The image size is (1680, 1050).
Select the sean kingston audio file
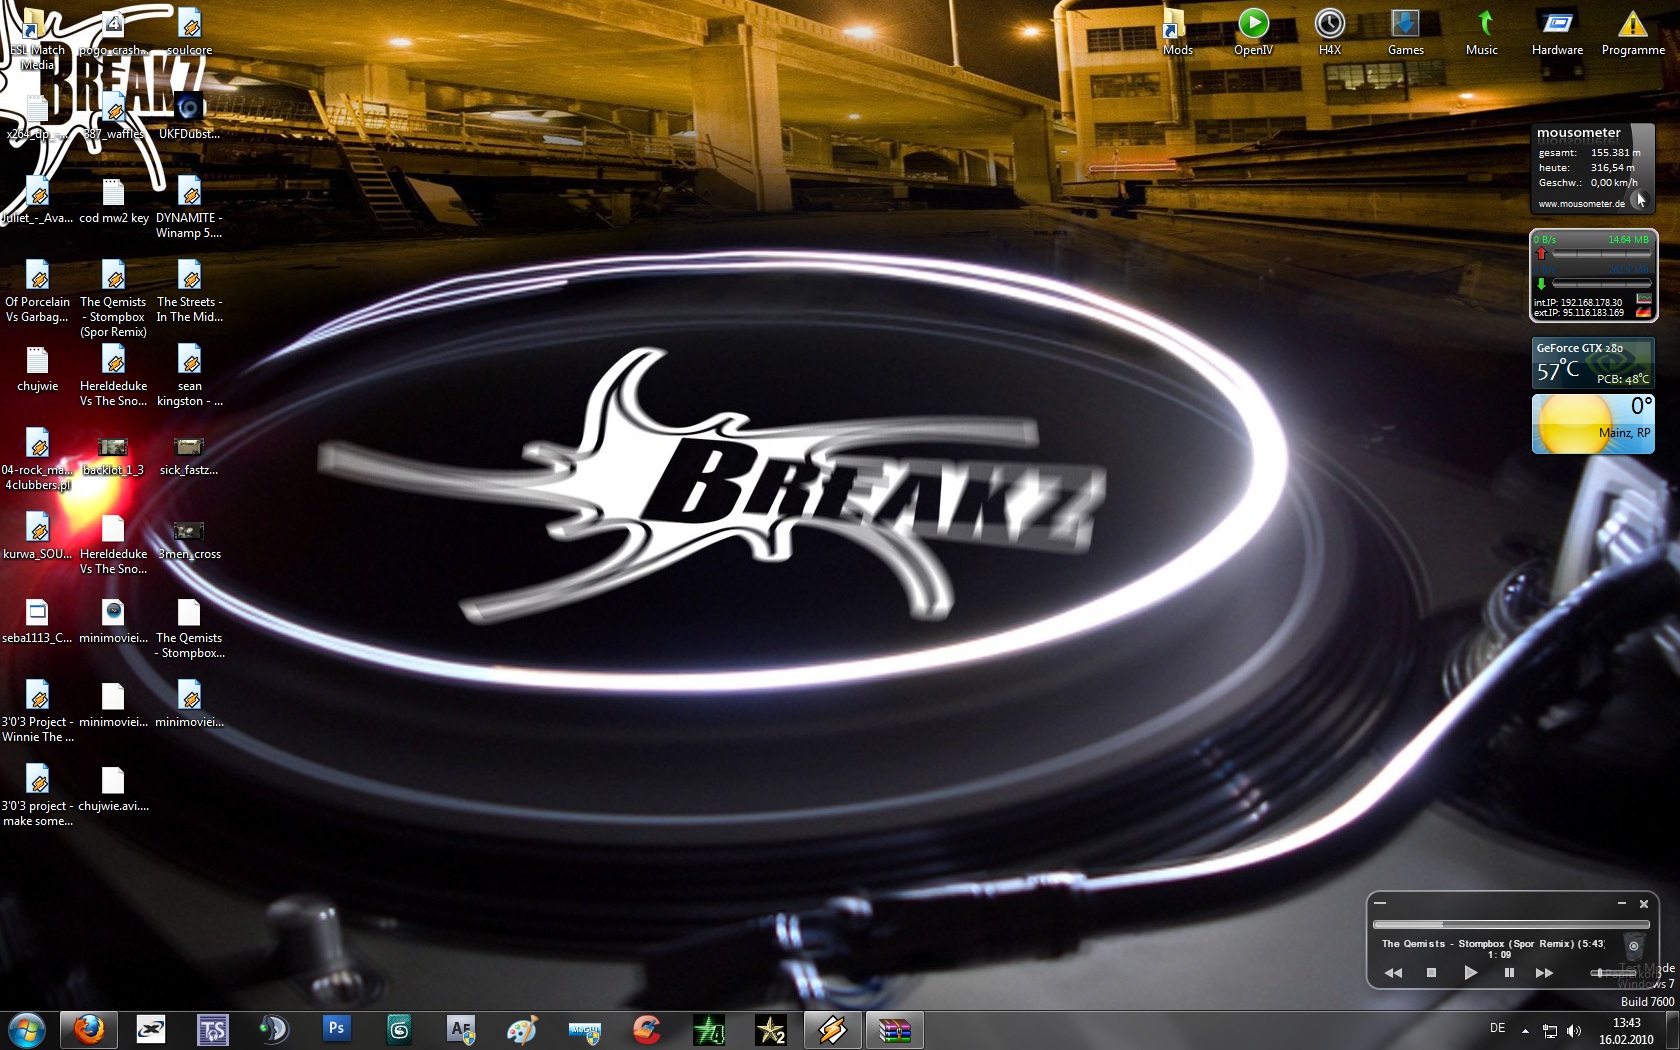[189, 375]
